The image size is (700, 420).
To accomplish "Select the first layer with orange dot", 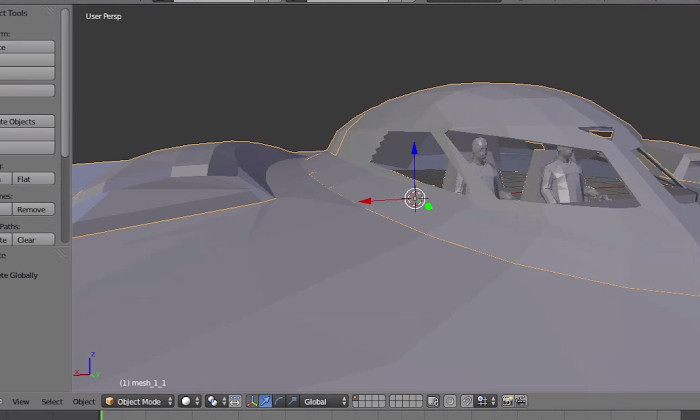I will pyautogui.click(x=356, y=398).
